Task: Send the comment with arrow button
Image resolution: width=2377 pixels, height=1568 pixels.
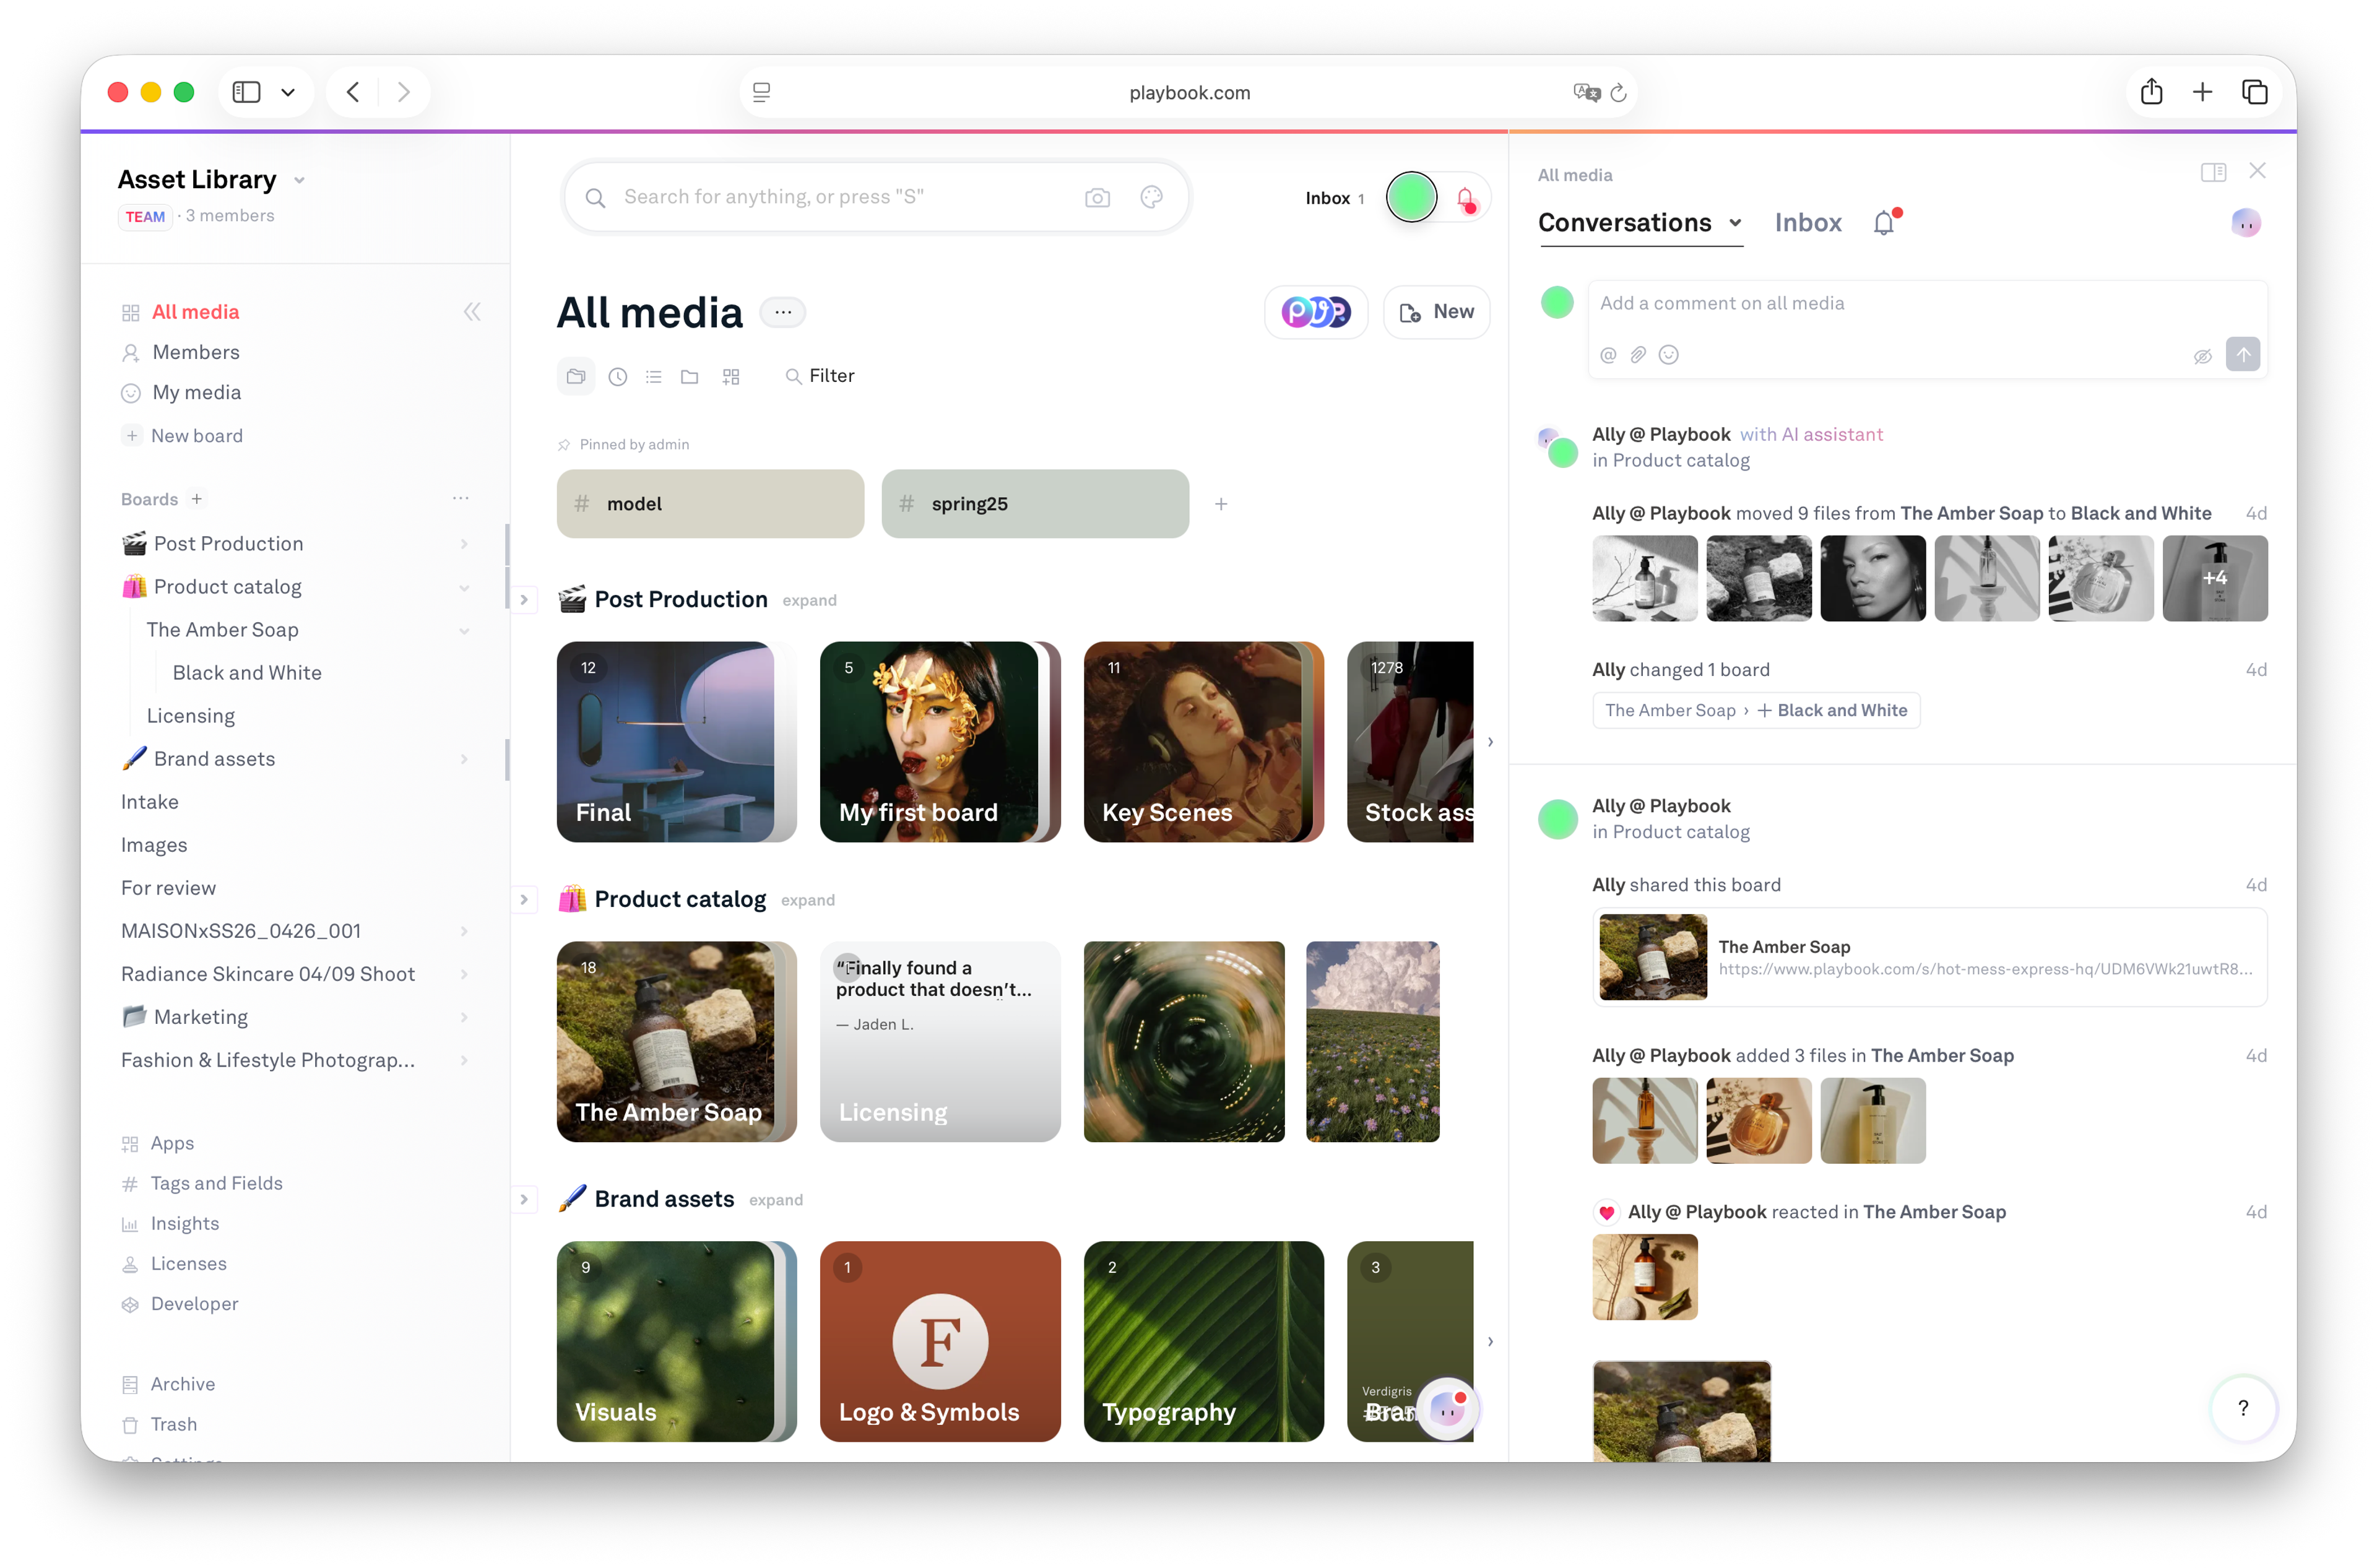Action: pyautogui.click(x=2243, y=354)
